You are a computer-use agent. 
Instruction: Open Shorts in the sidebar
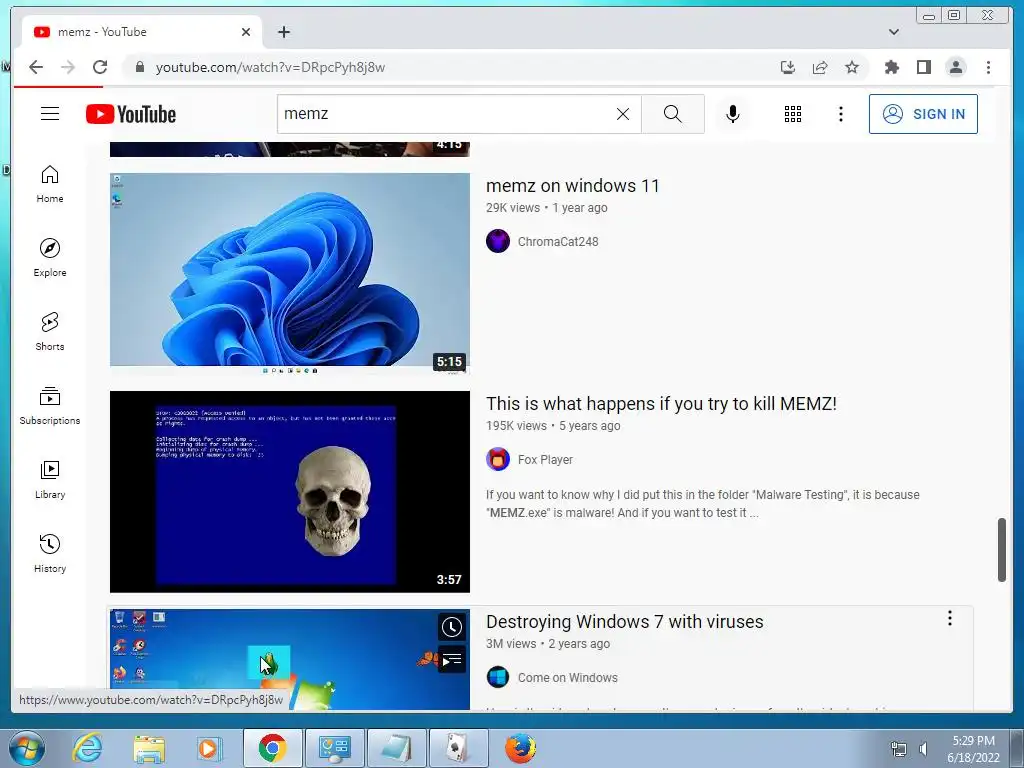point(50,332)
